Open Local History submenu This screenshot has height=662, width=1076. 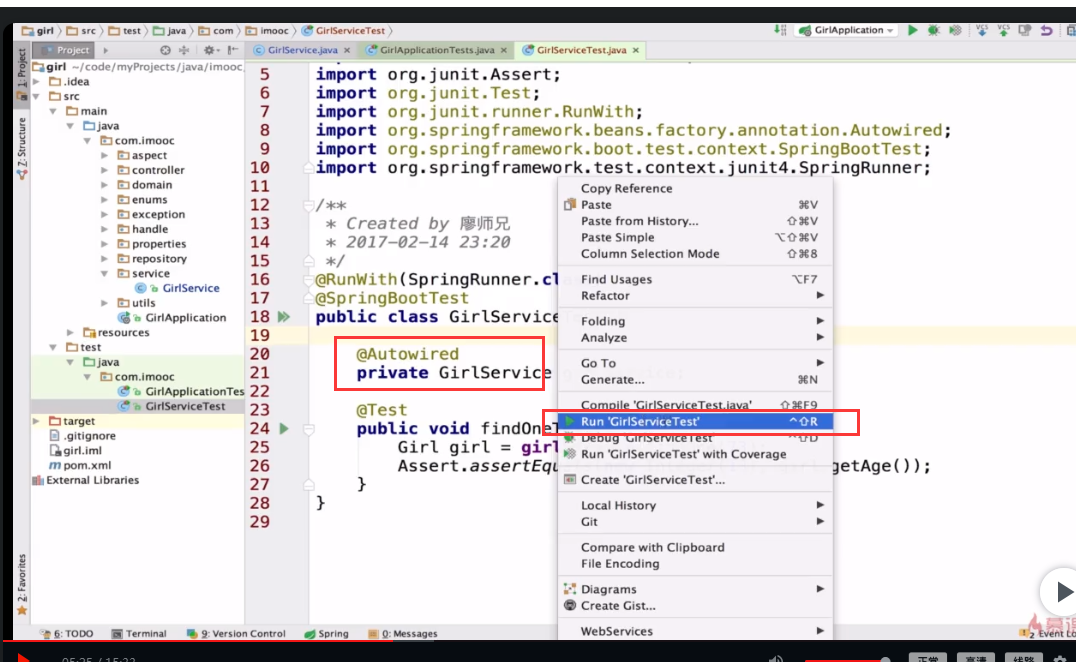(695, 506)
